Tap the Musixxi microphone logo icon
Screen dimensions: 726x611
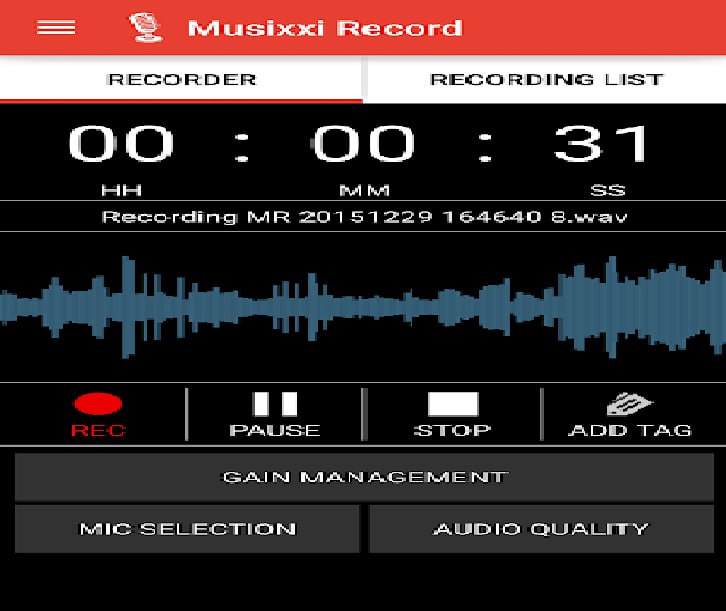145,27
